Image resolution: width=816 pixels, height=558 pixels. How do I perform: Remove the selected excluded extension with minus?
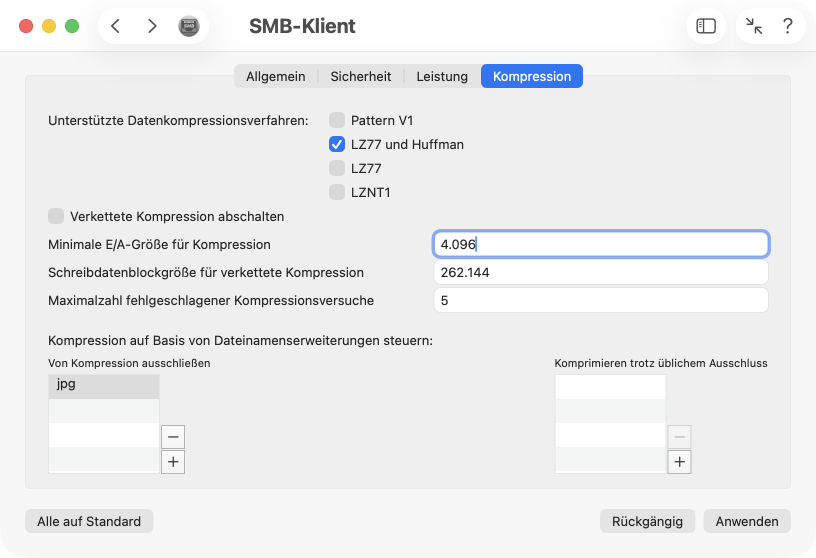click(173, 437)
